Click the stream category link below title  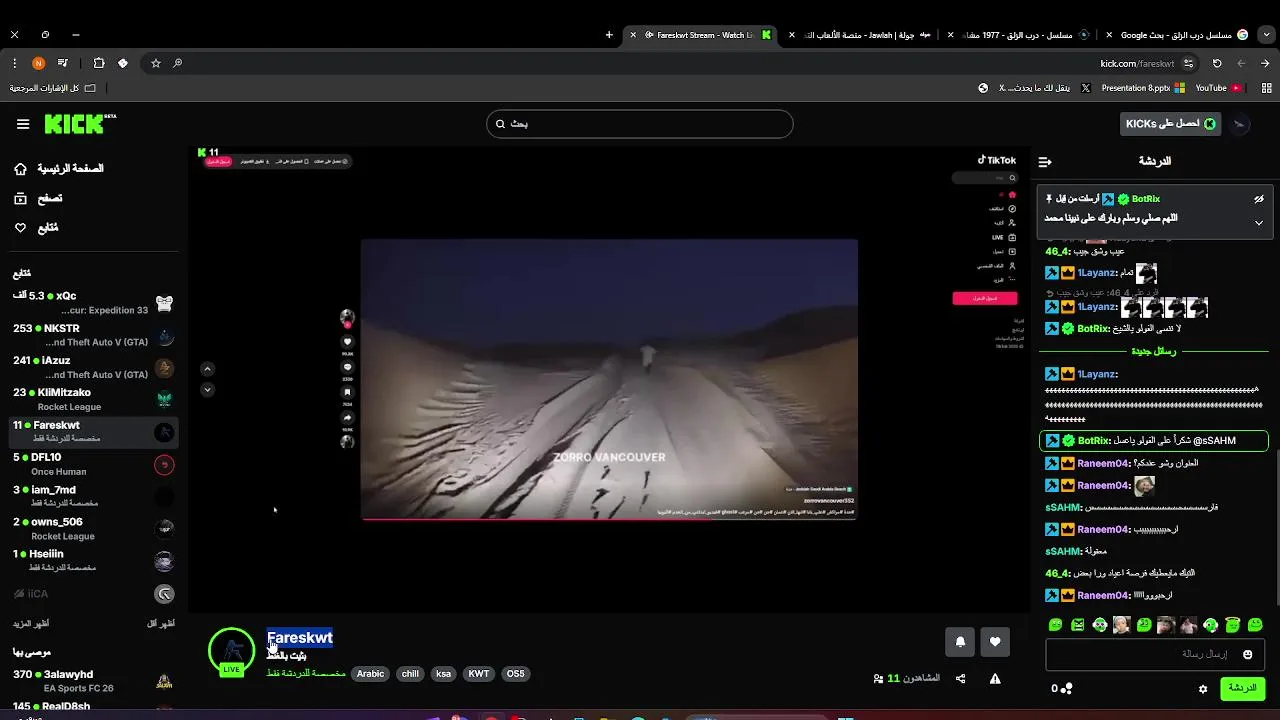pyautogui.click(x=306, y=674)
